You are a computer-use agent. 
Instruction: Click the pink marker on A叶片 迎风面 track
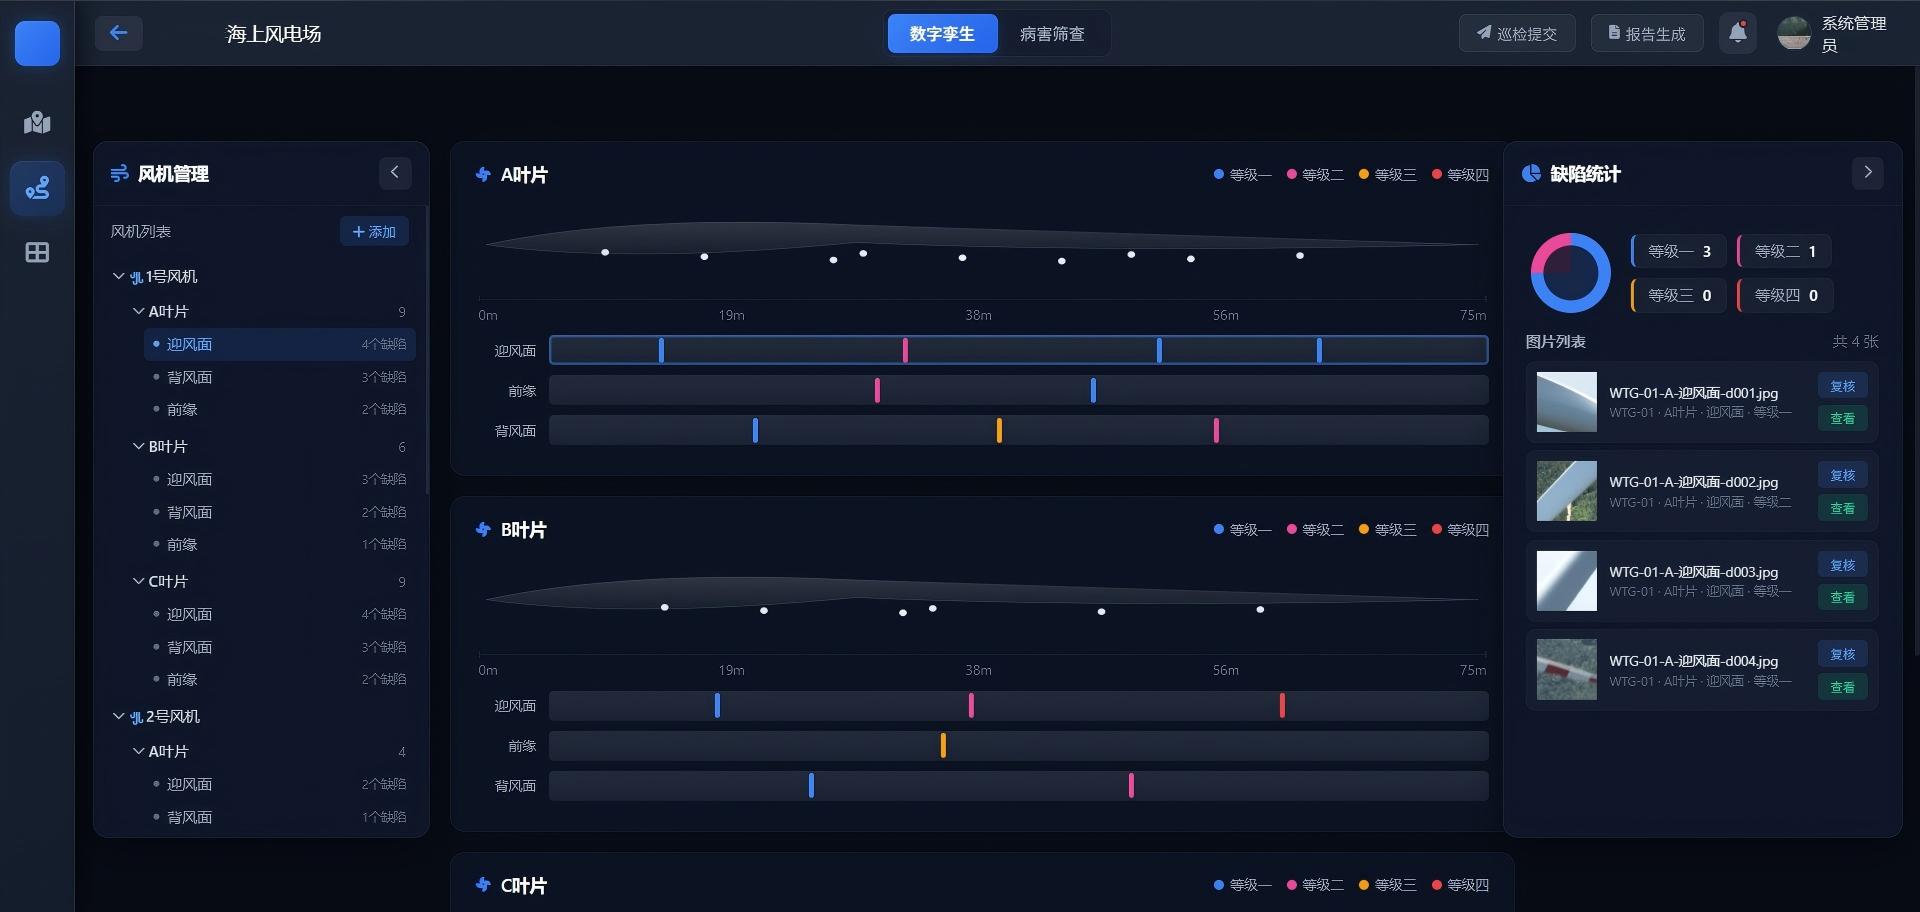[x=905, y=350]
